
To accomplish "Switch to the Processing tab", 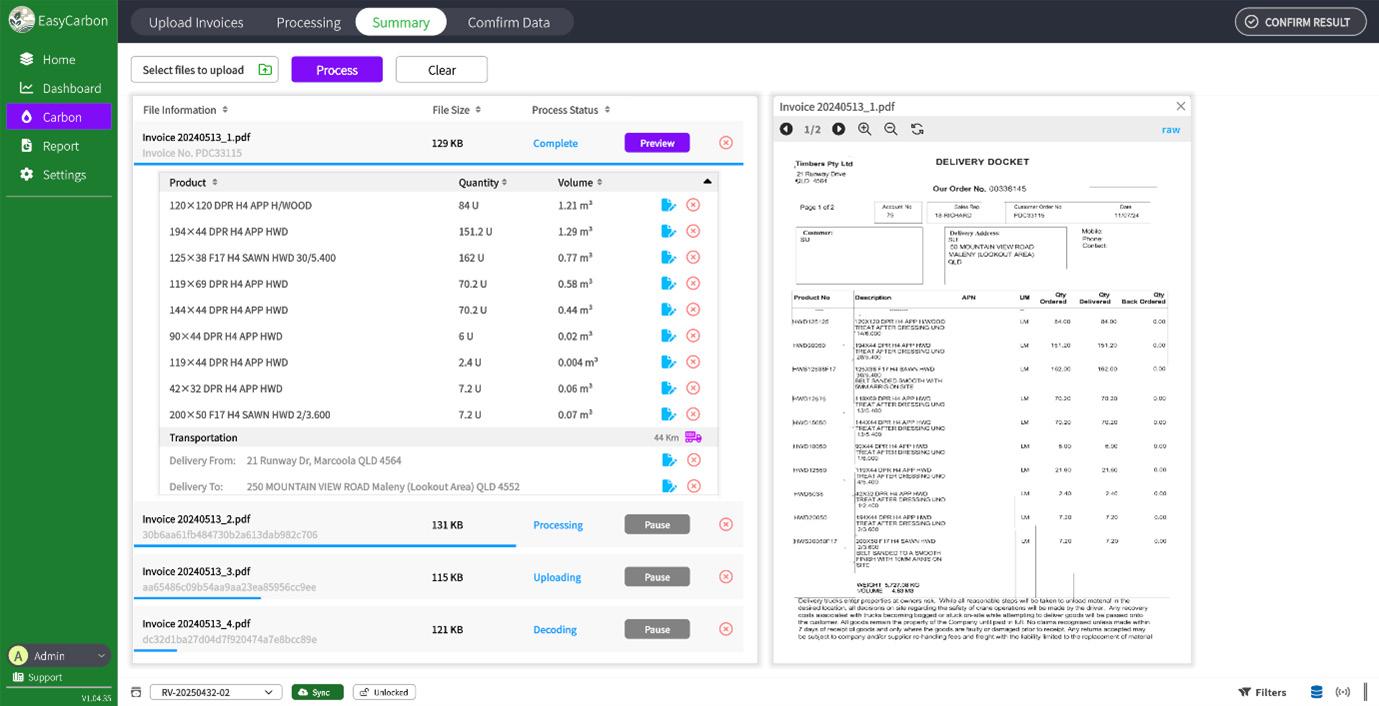I will tap(308, 22).
